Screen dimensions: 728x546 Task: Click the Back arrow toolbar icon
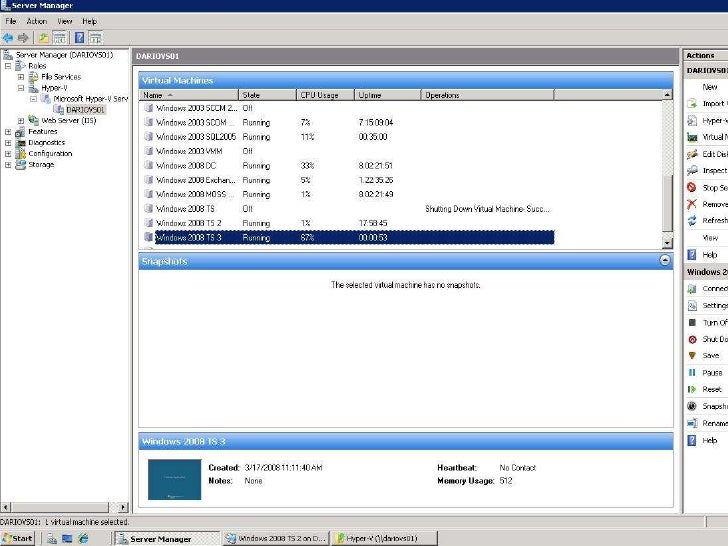click(x=8, y=38)
